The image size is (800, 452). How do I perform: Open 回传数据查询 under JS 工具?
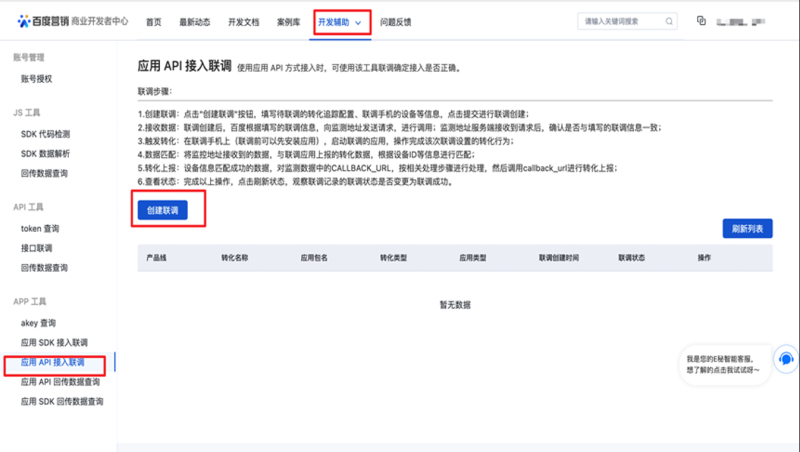click(x=44, y=173)
